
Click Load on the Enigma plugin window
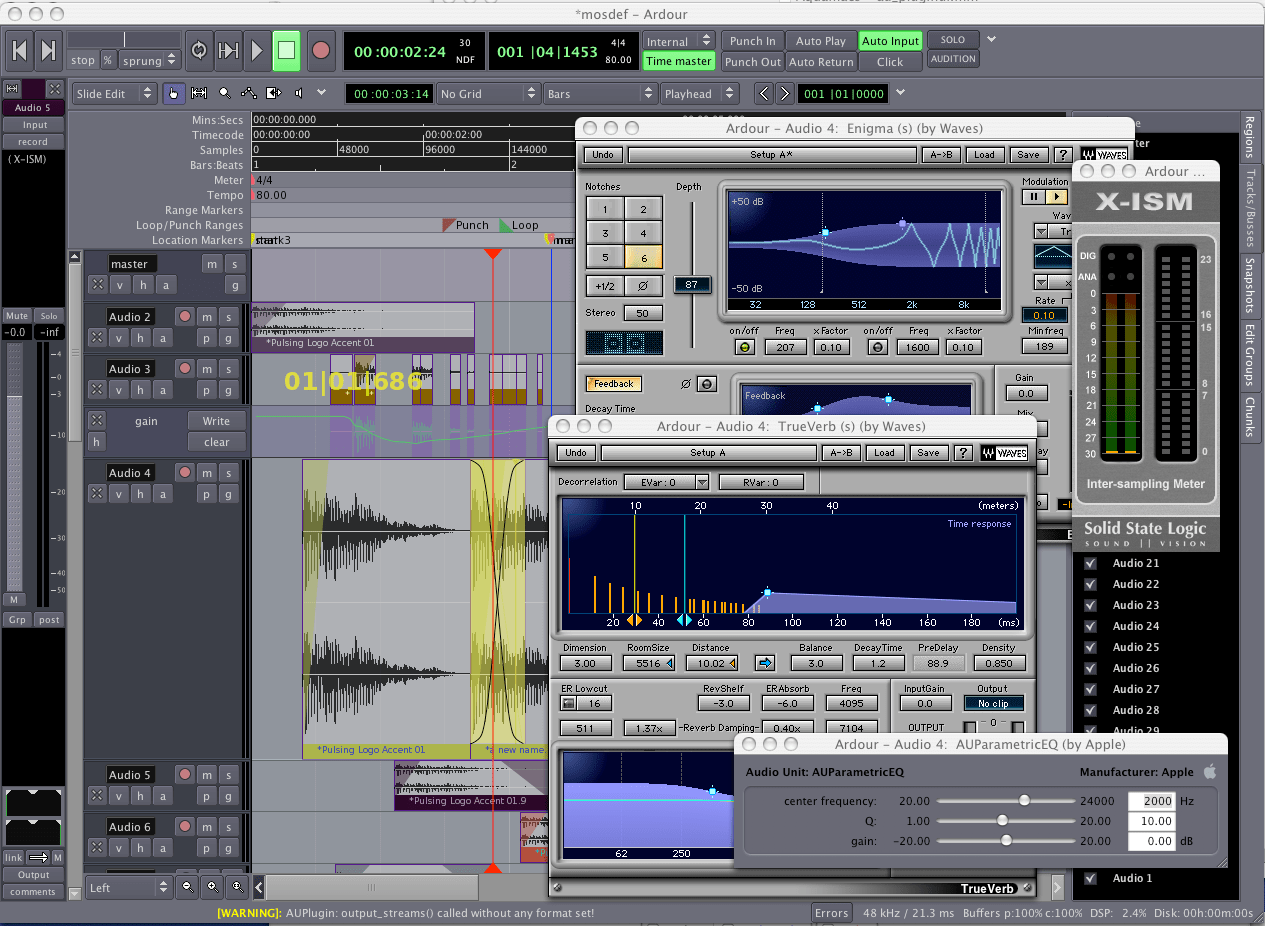coord(985,155)
